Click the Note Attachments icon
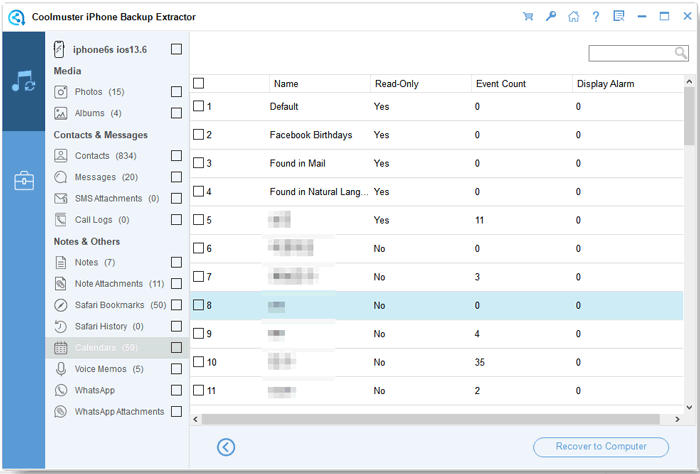This screenshot has height=474, width=700. pyautogui.click(x=60, y=284)
